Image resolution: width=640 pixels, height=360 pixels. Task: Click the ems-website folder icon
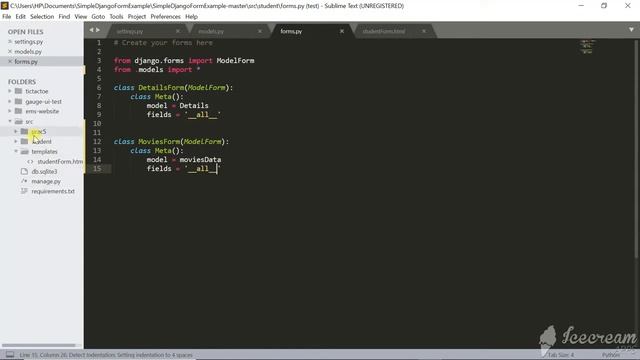click(x=18, y=111)
